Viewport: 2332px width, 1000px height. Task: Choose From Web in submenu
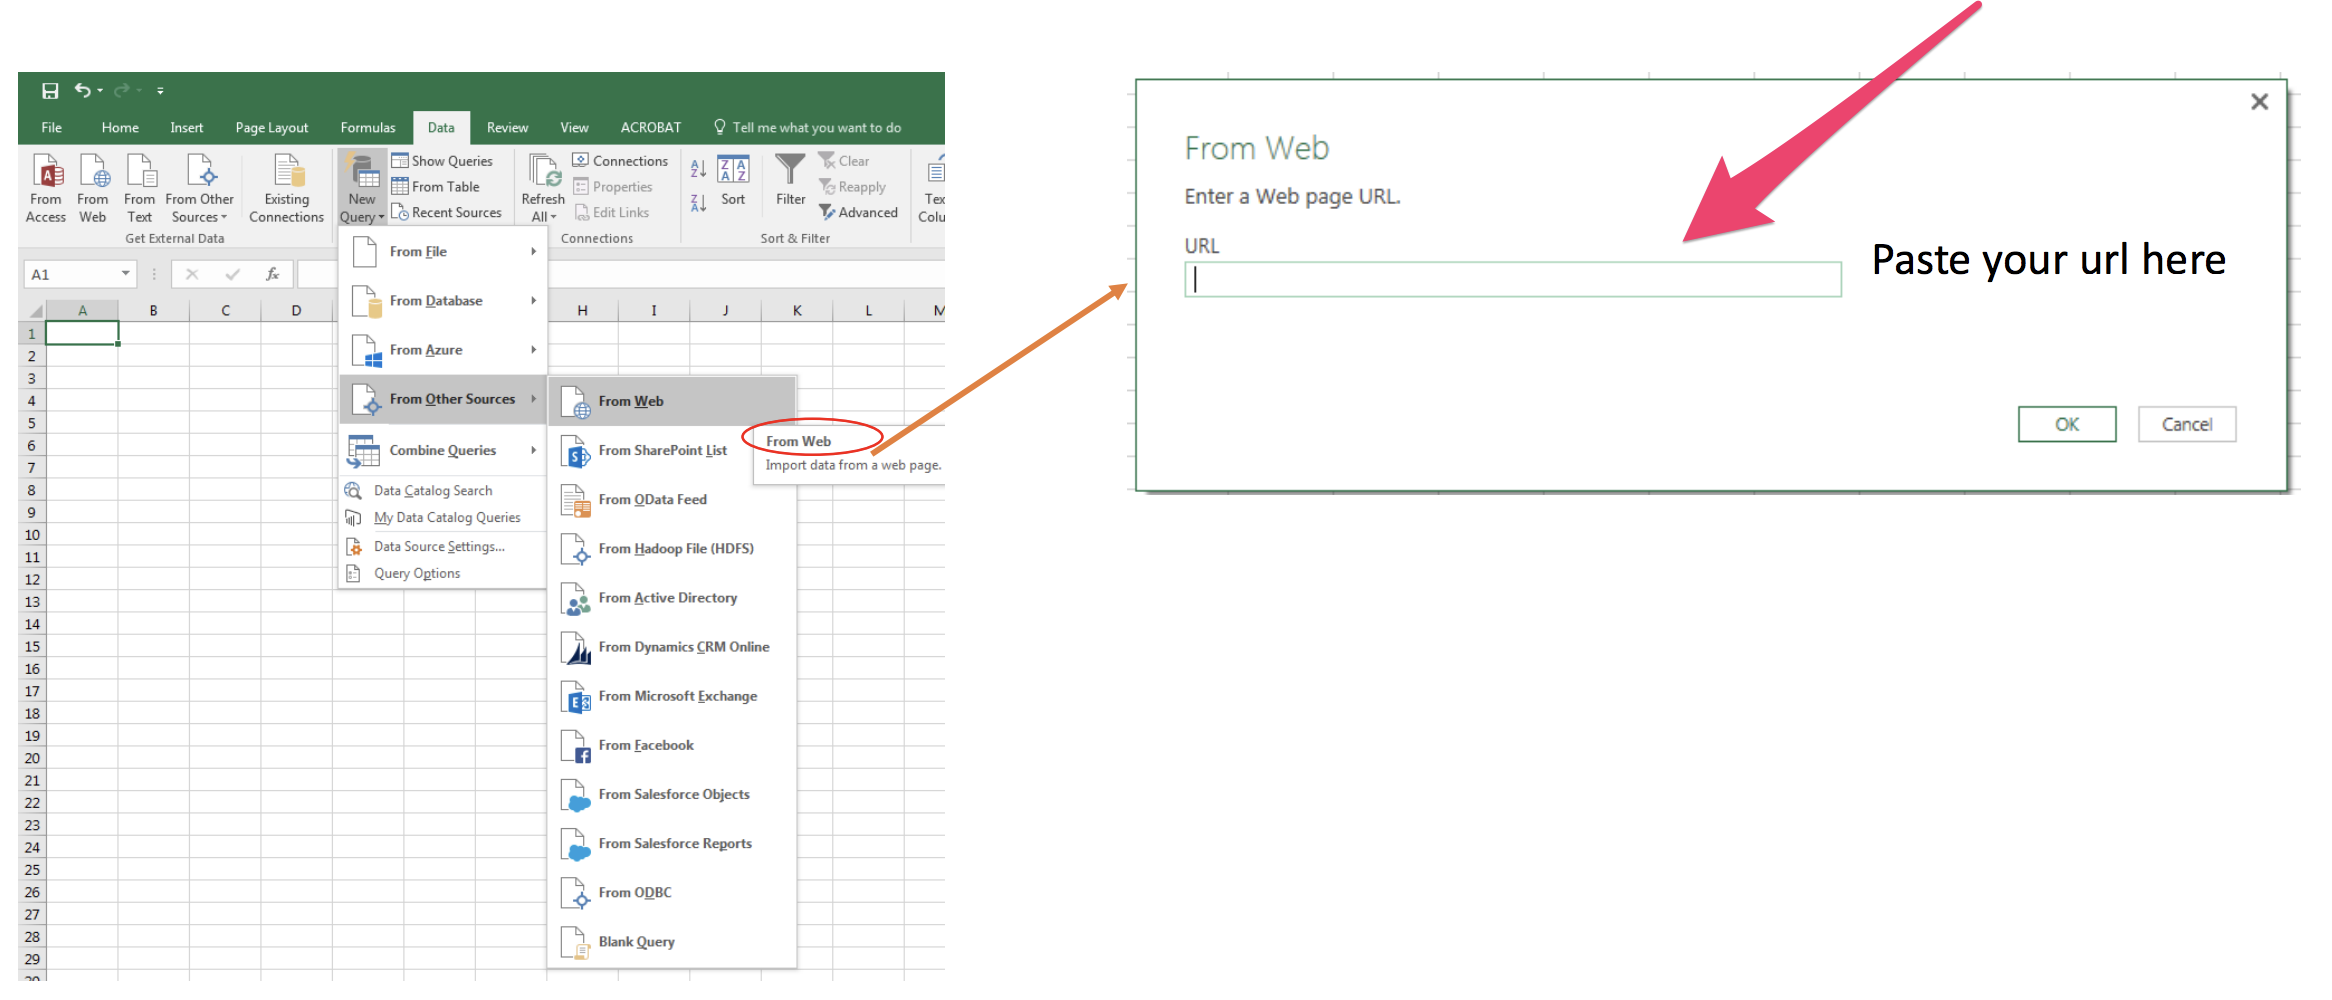(x=672, y=401)
